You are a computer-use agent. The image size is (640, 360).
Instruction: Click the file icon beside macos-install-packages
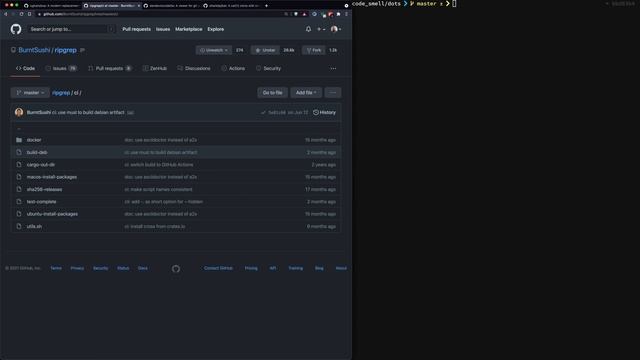(x=19, y=177)
